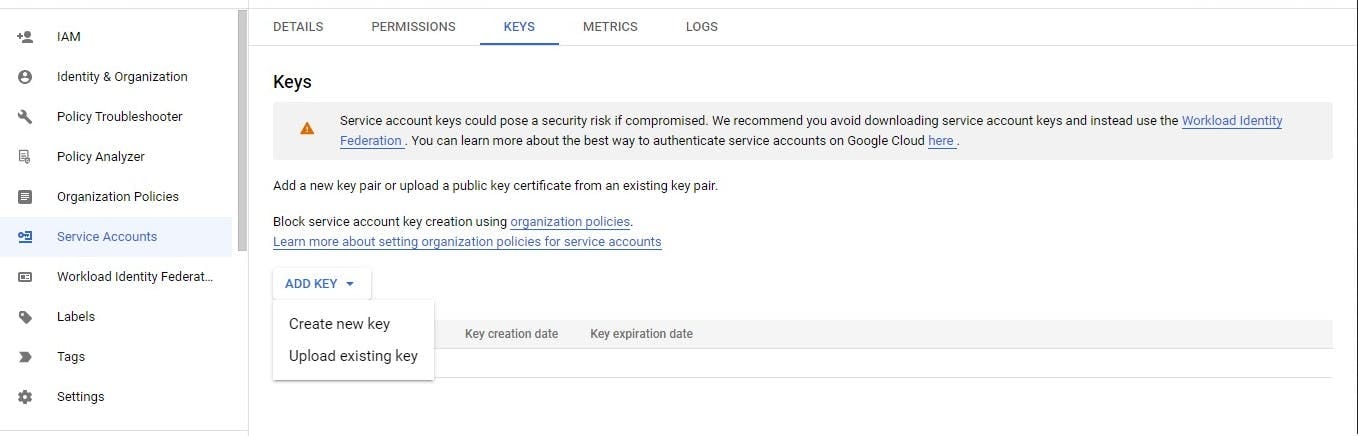This screenshot has width=1358, height=436.
Task: Follow the organization policies link
Action: tap(570, 222)
